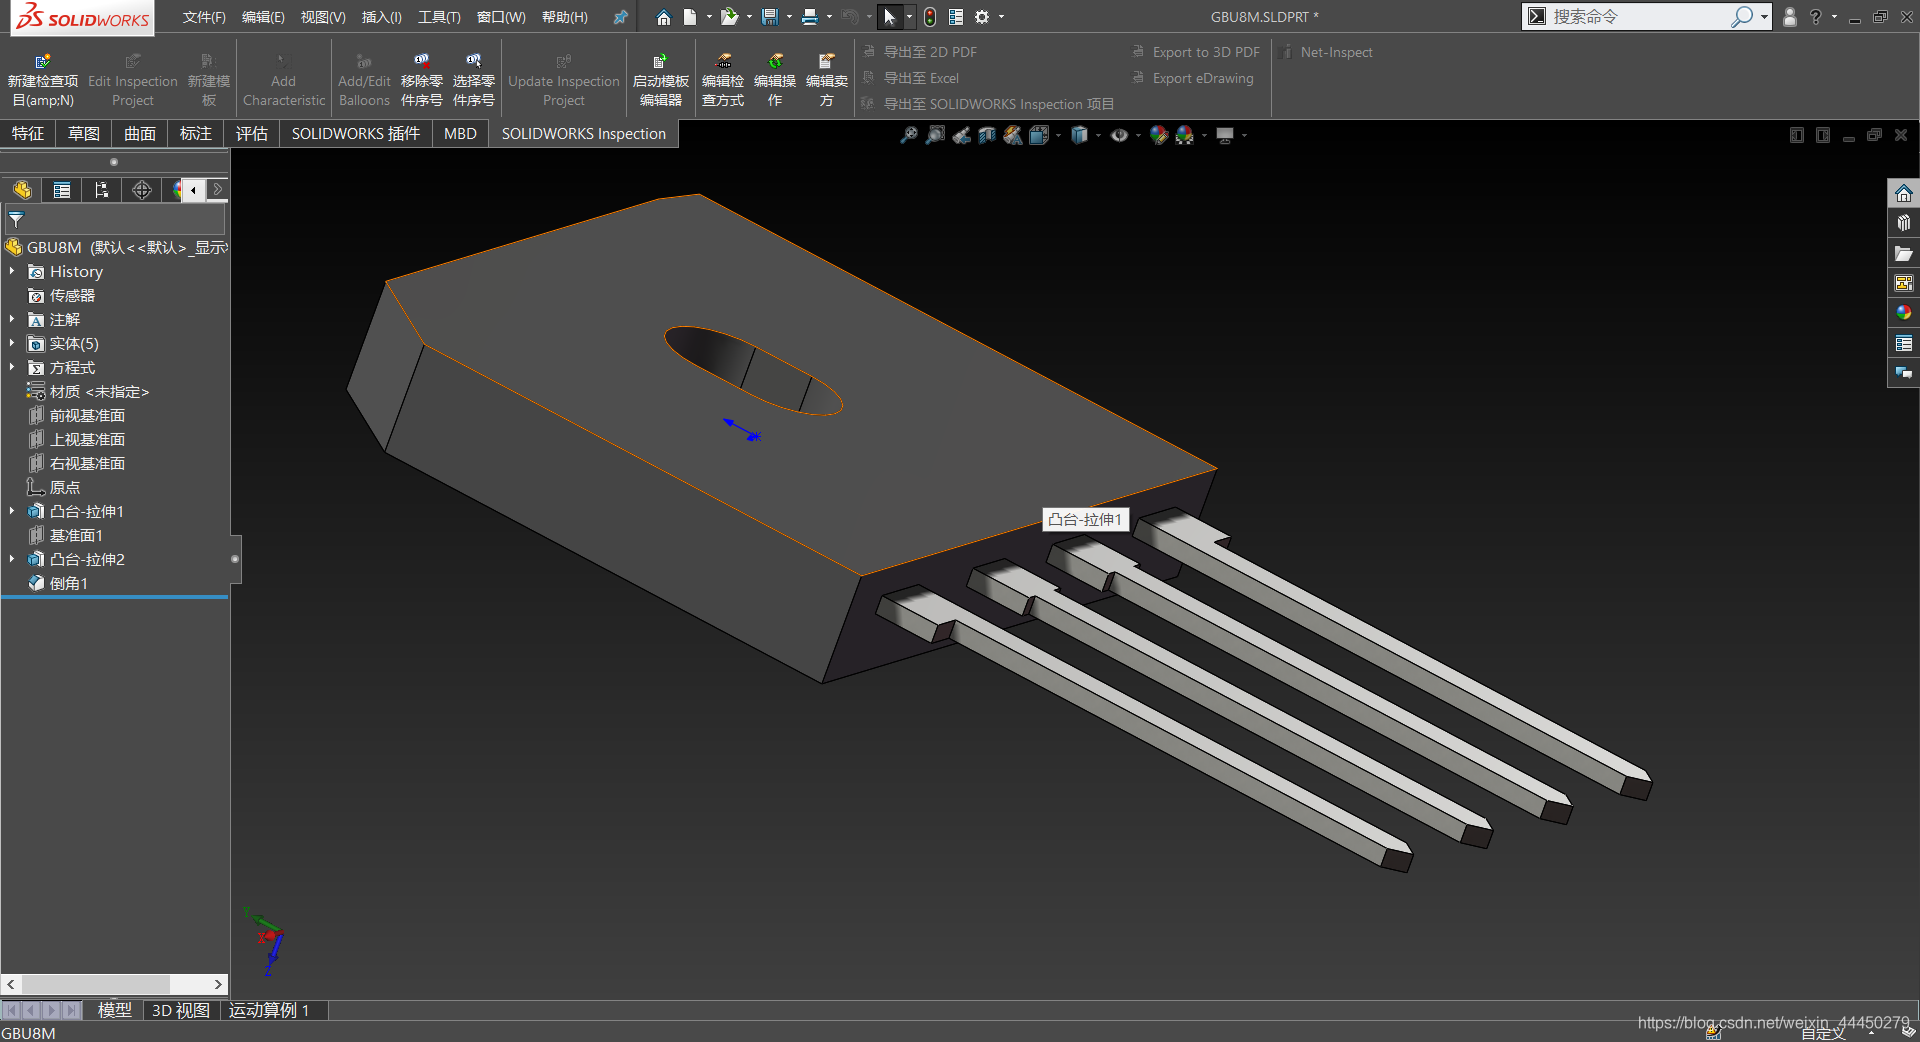The width and height of the screenshot is (1920, 1042).
Task: Open the 工具(T) Tools menu
Action: [x=439, y=17]
